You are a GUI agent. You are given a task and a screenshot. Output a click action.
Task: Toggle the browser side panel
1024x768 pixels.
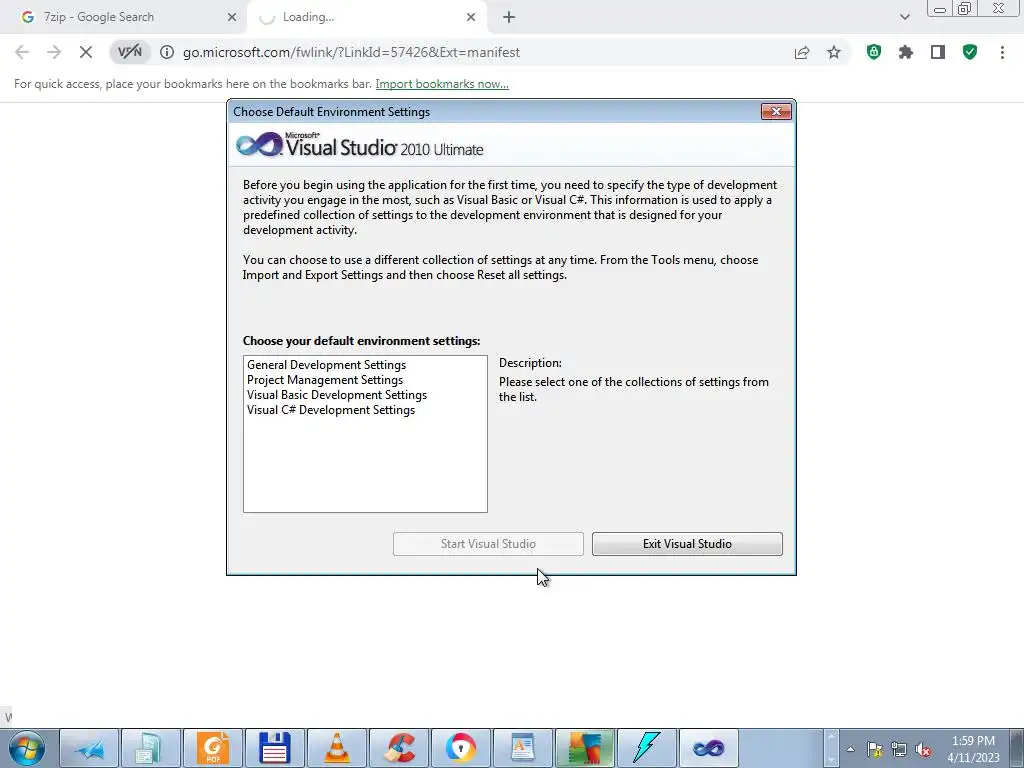938,52
